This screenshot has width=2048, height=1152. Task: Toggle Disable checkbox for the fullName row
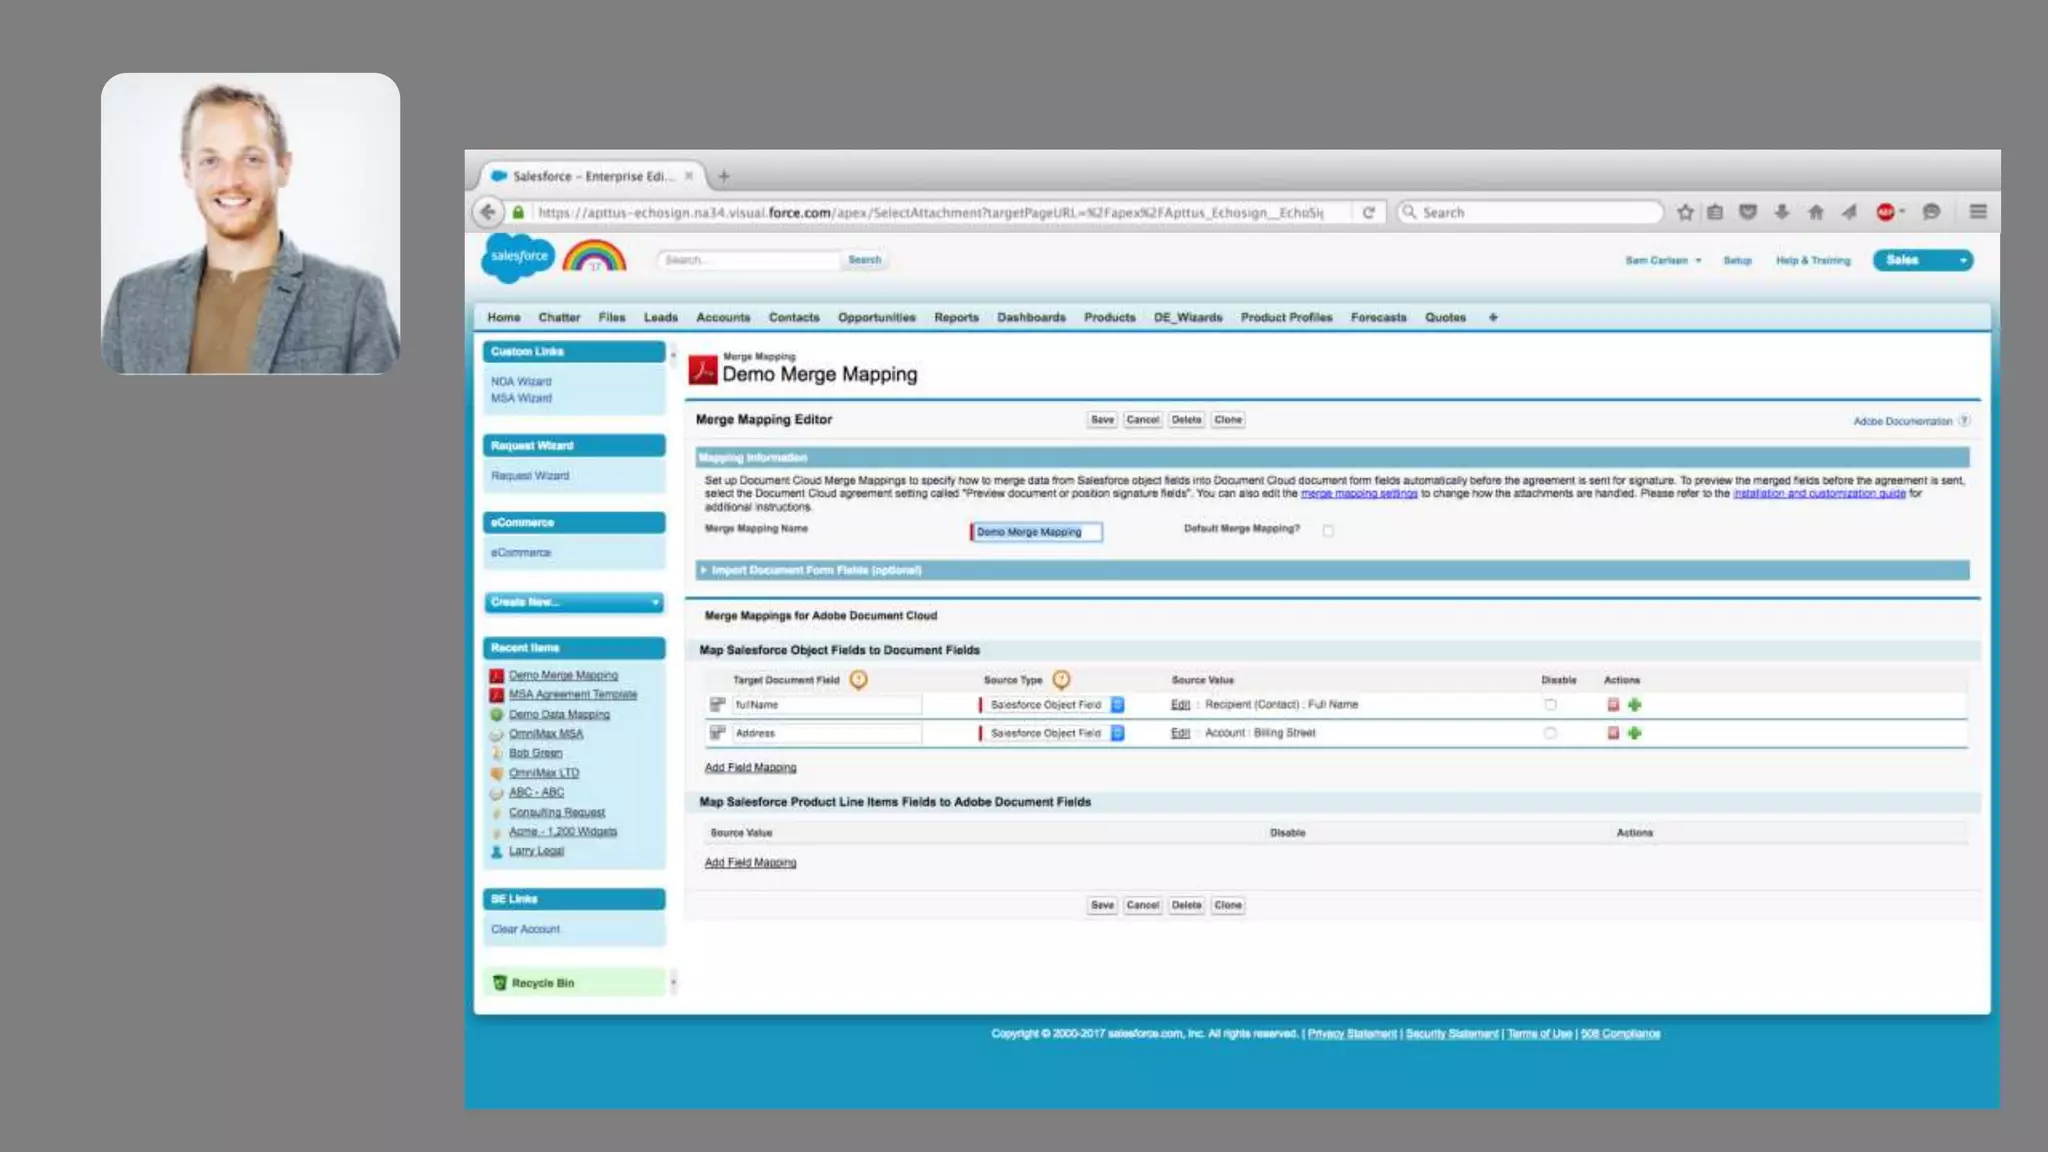[x=1550, y=705]
